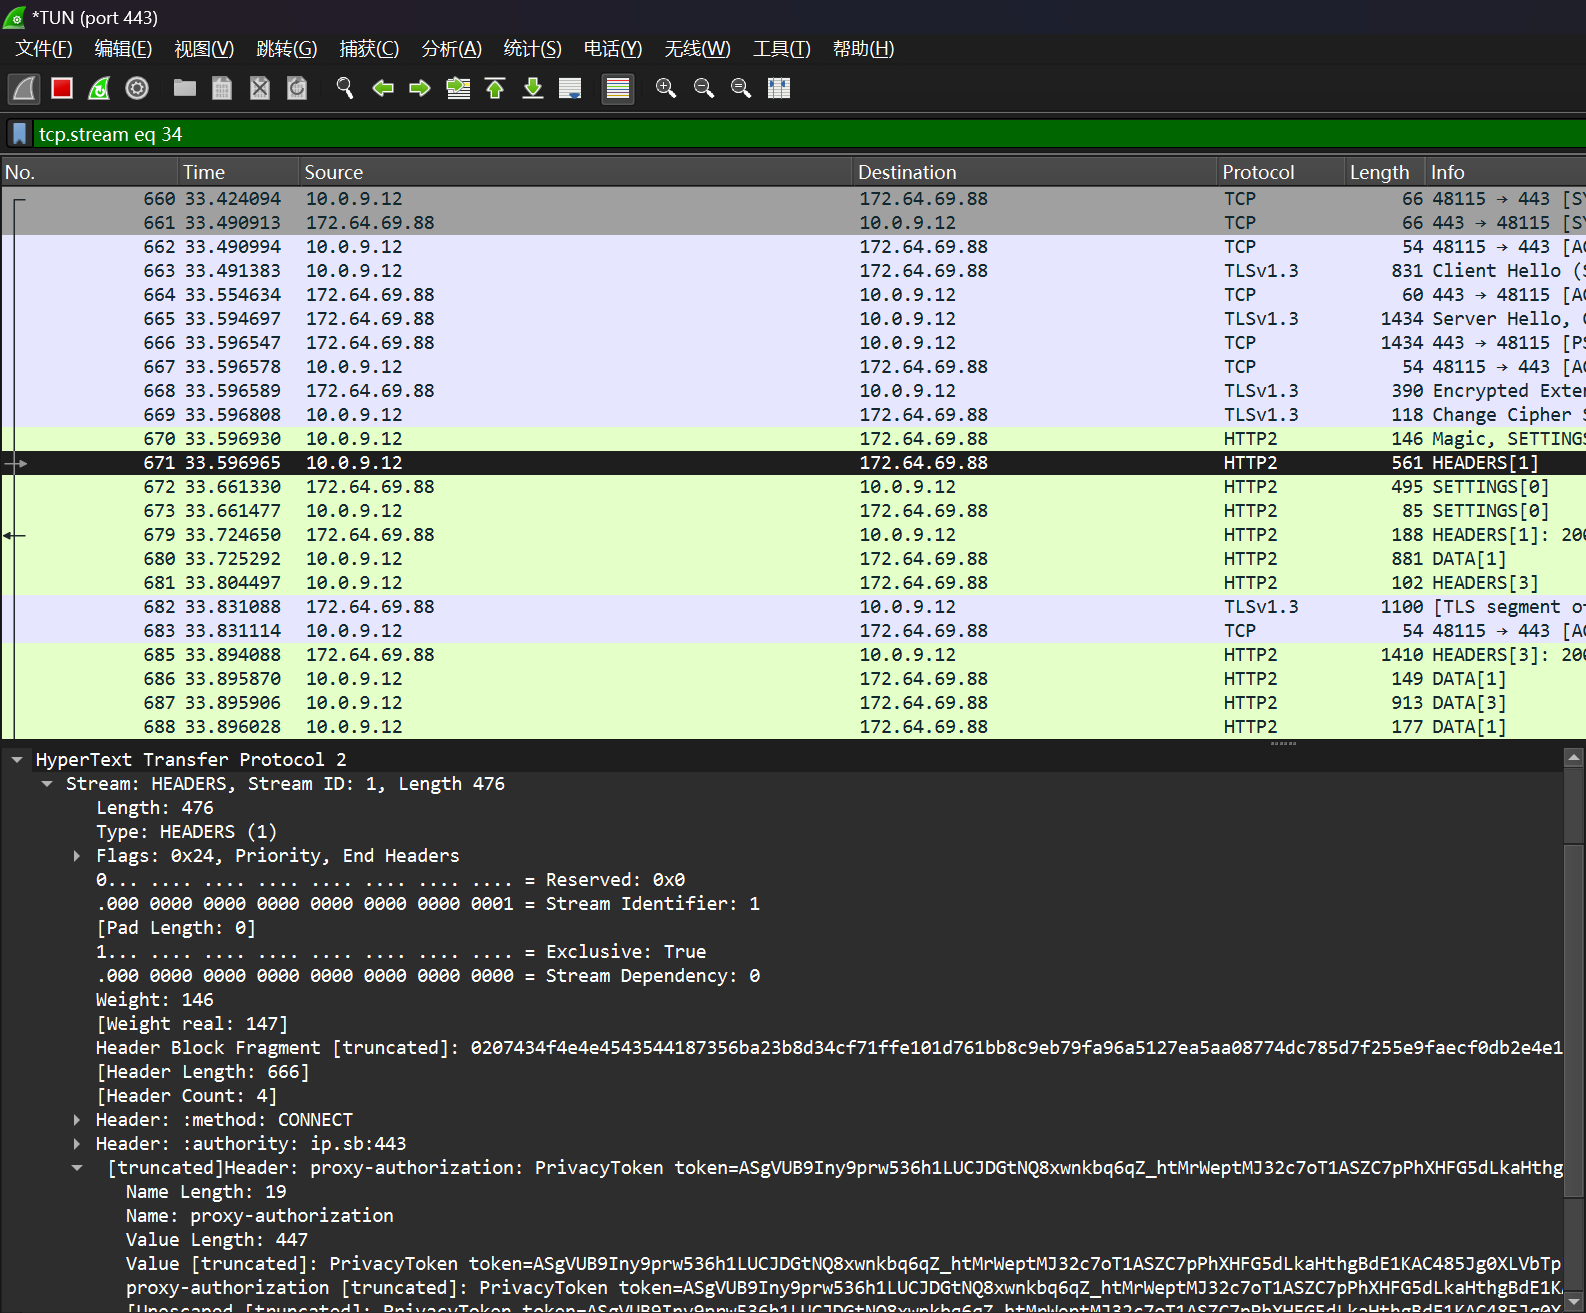Select packet 670 Magic, SETTINGS row

(x=793, y=439)
